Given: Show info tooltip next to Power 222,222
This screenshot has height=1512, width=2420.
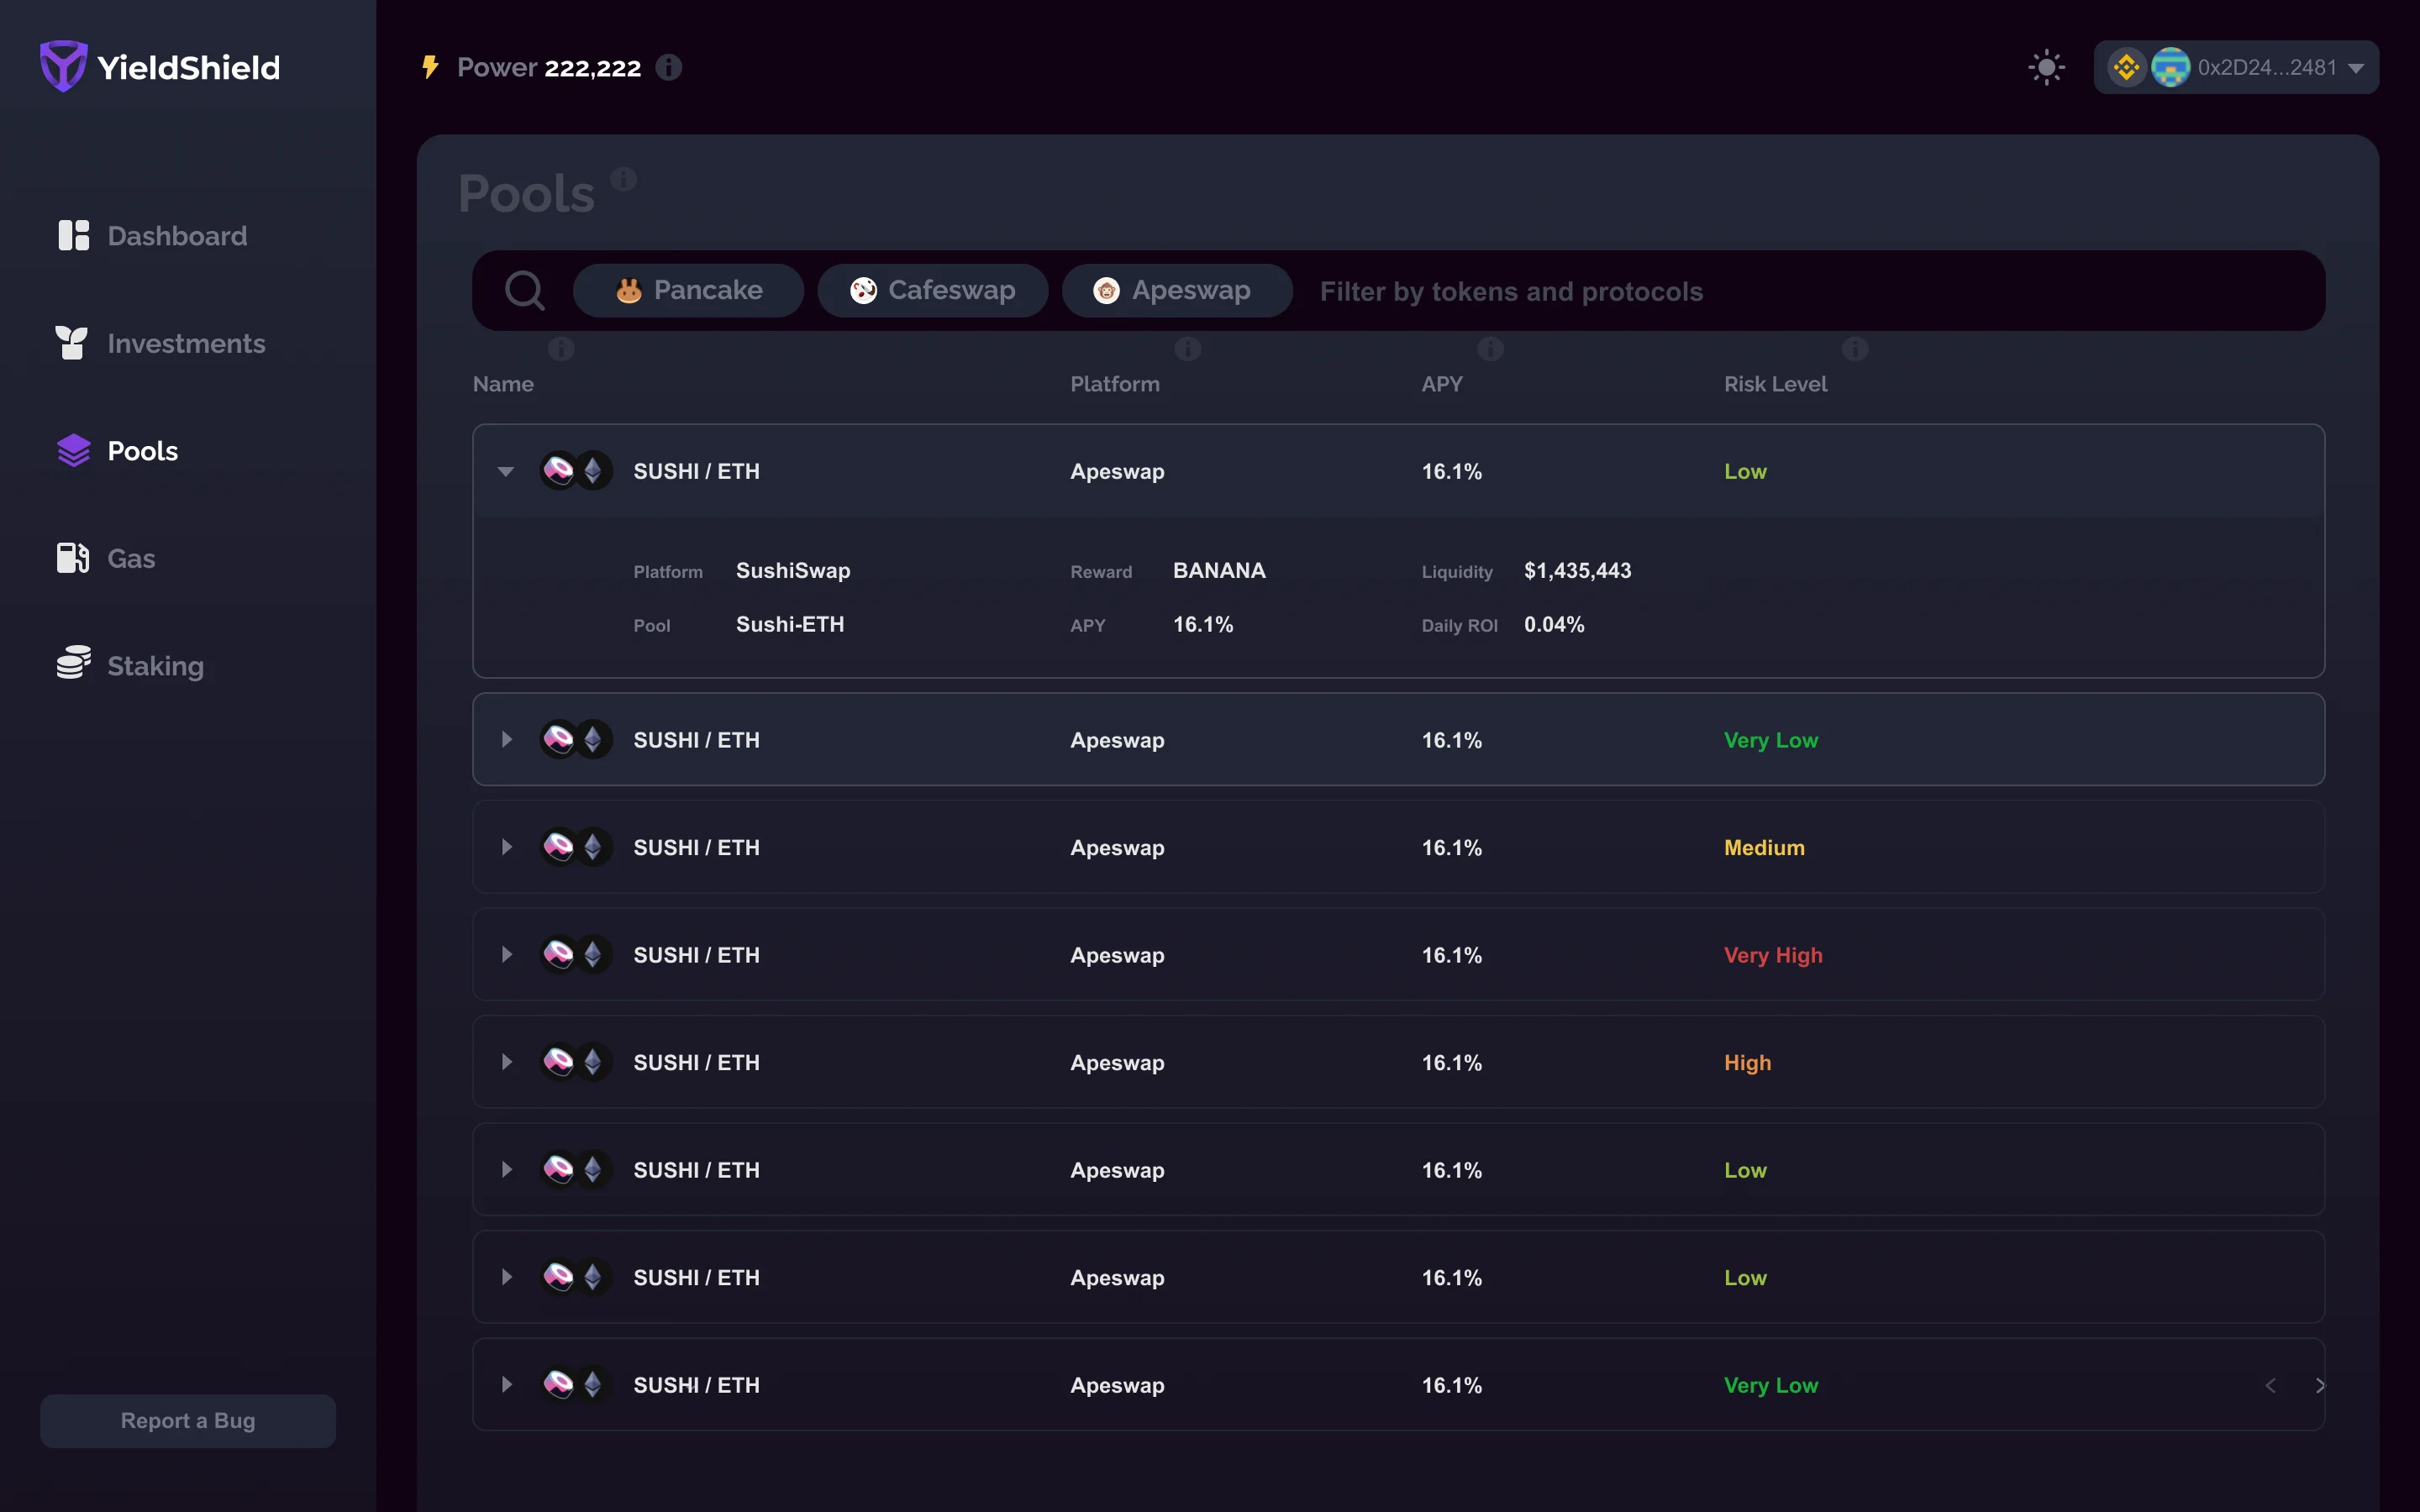Looking at the screenshot, I should pyautogui.click(x=668, y=67).
